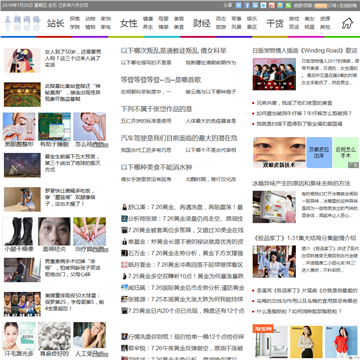Open the 《极品家丁》1-31集 article title
Screen dimensions: 360x360
304,238
